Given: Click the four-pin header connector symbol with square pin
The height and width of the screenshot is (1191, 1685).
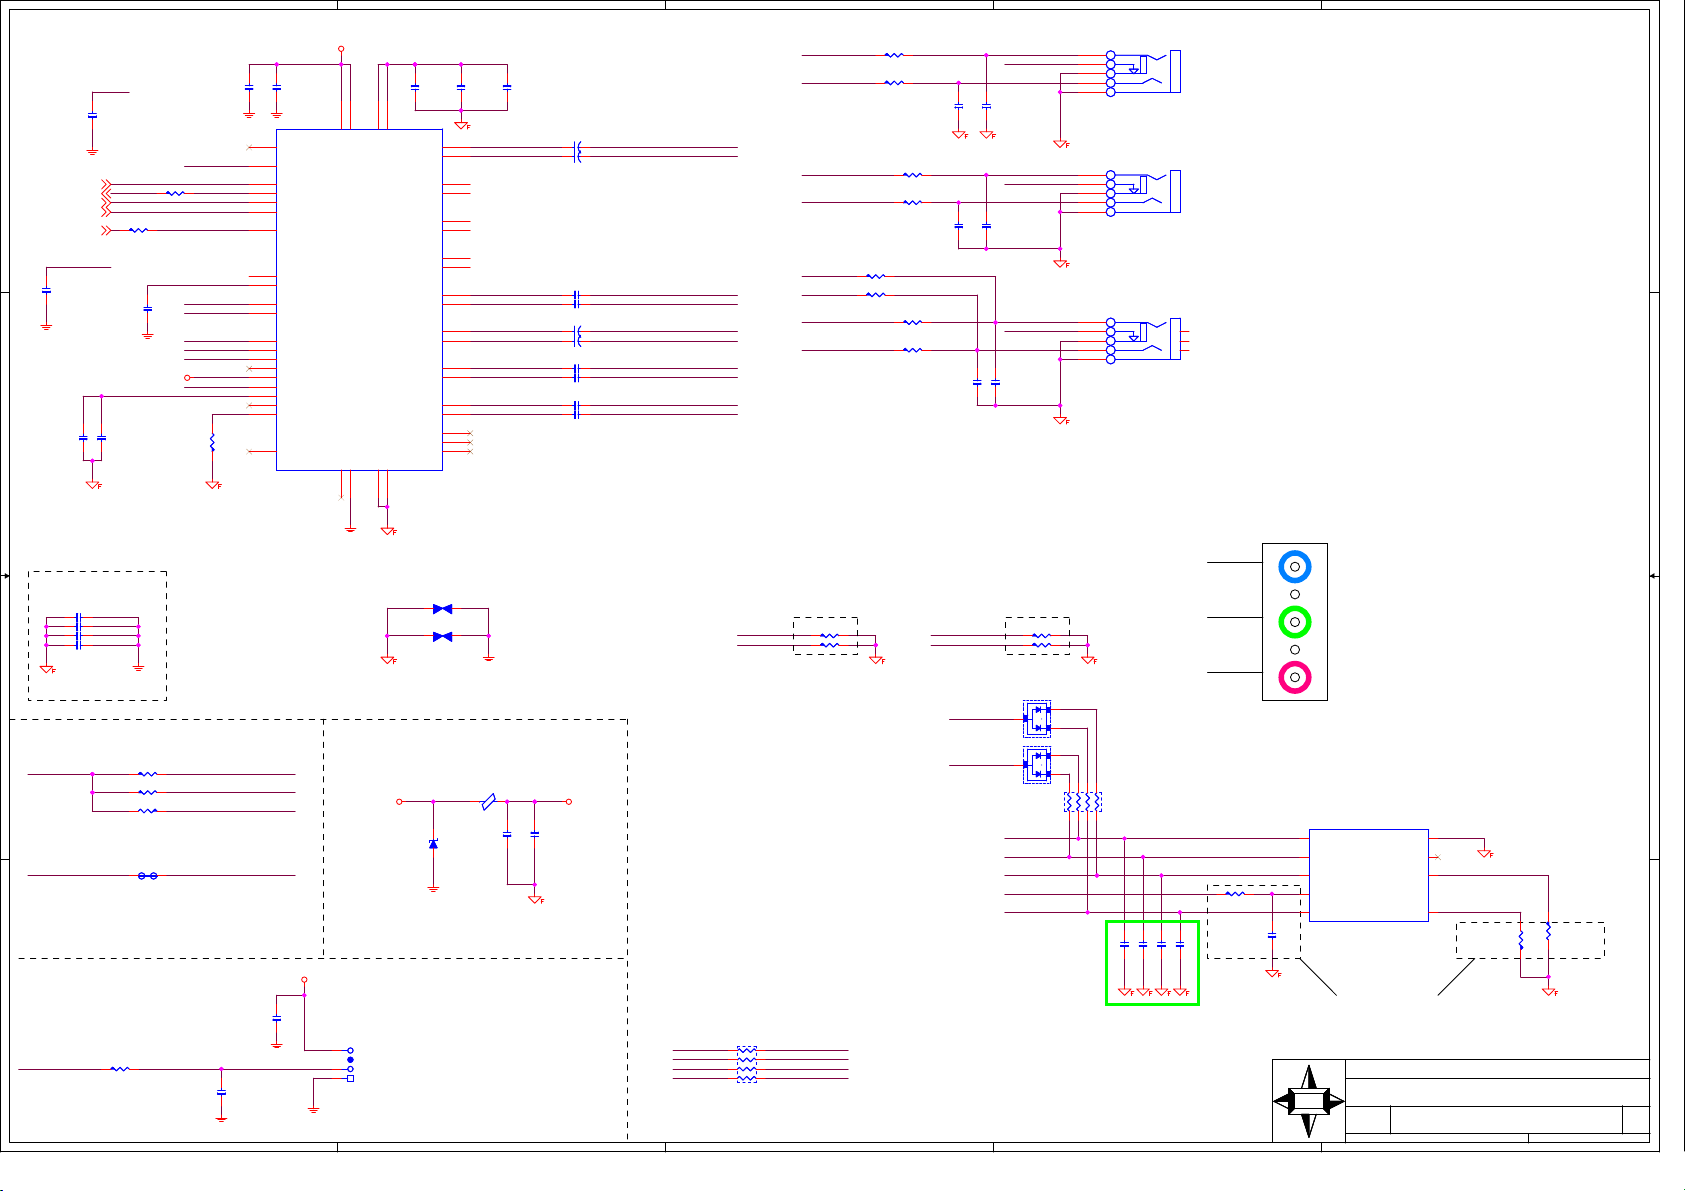Looking at the screenshot, I should [x=350, y=1064].
